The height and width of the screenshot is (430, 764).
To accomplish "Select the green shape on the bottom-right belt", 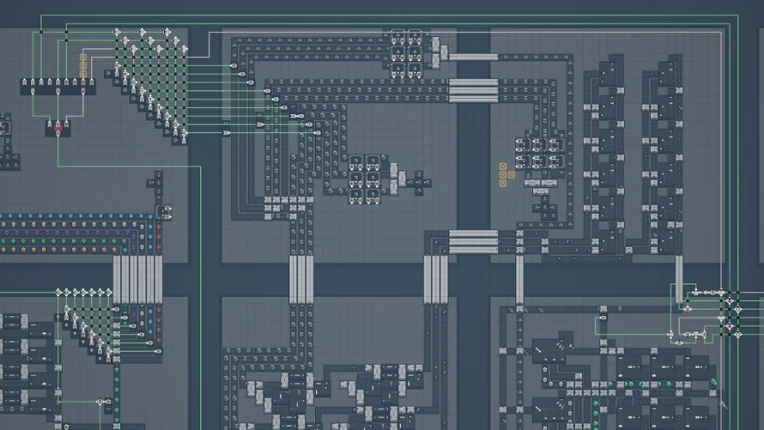I will pos(713,382).
